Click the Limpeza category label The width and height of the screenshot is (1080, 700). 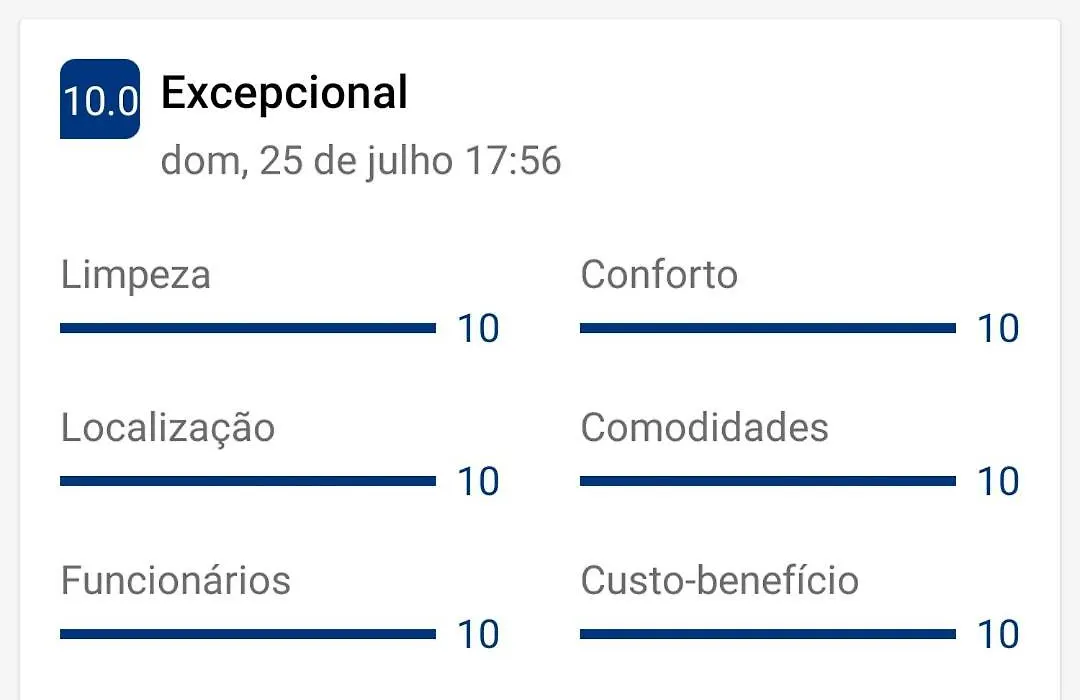(x=136, y=275)
